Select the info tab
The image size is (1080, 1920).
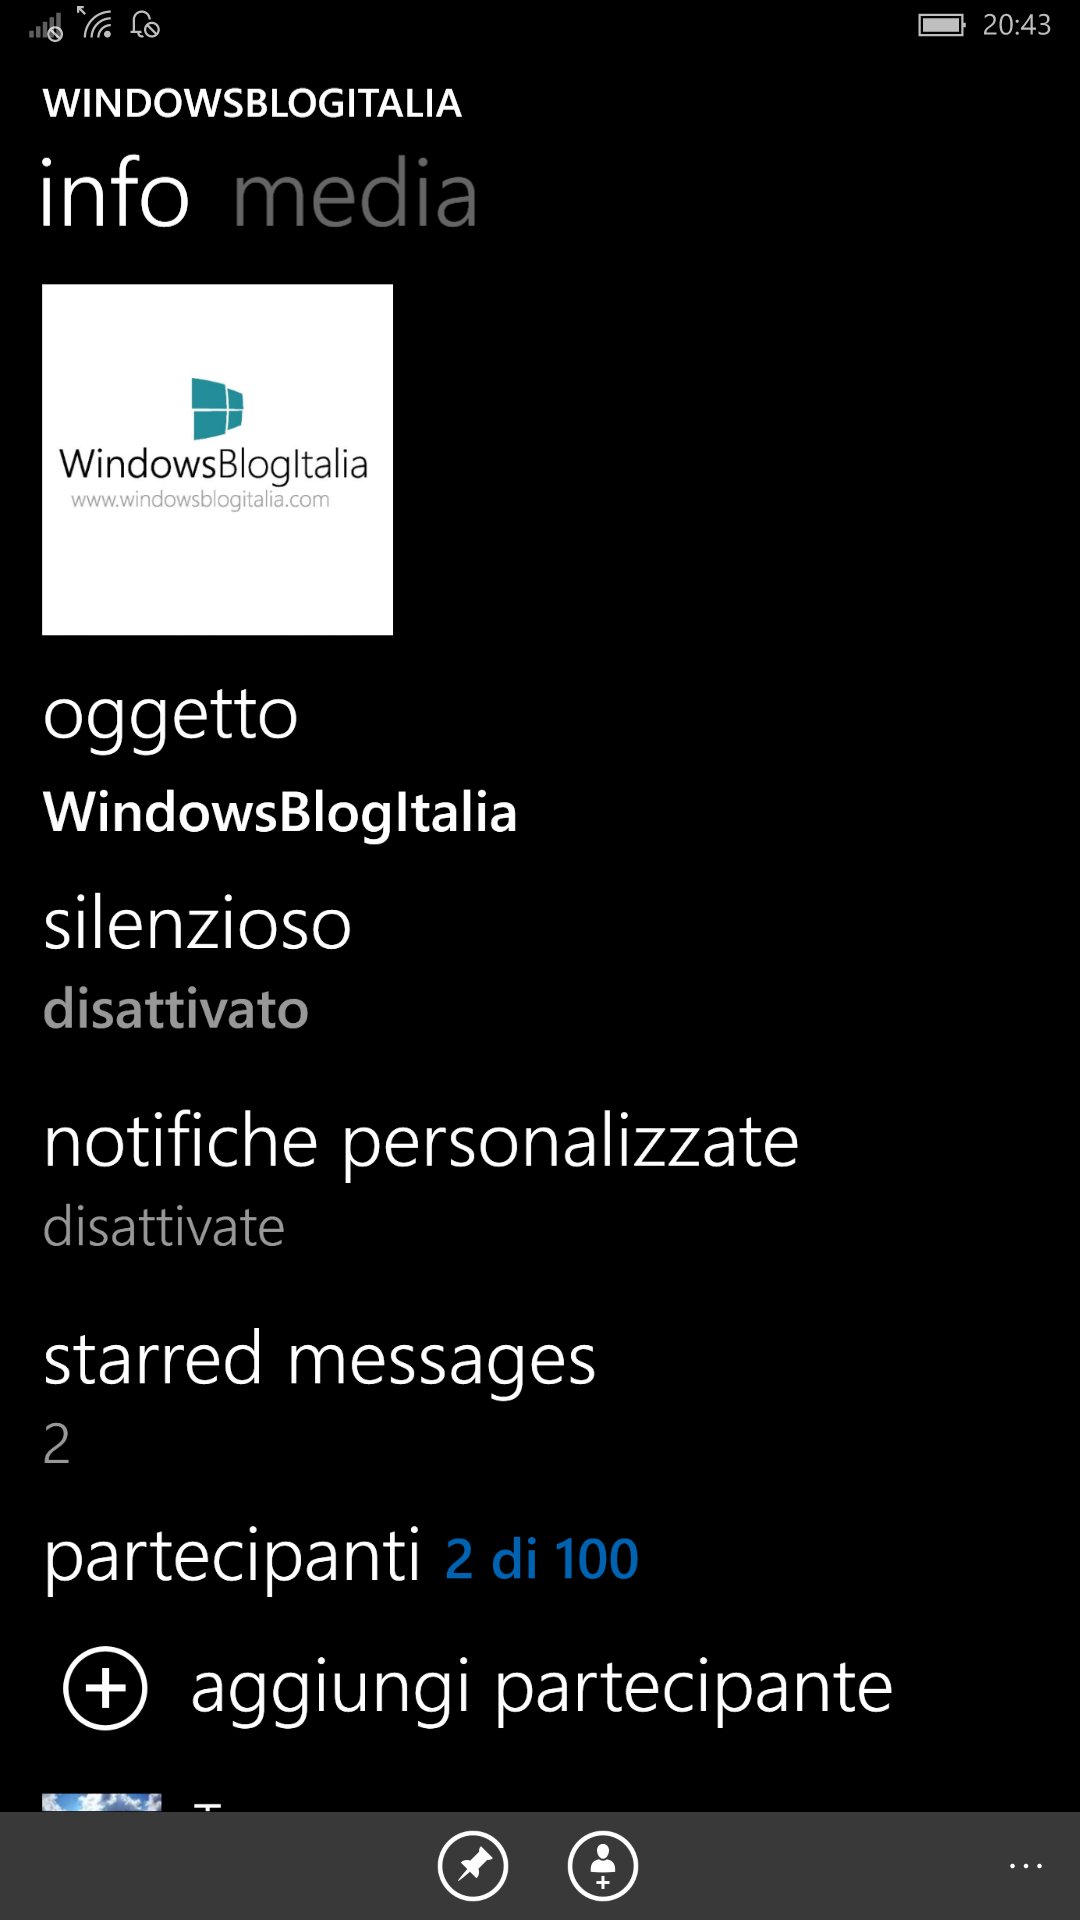(x=114, y=194)
